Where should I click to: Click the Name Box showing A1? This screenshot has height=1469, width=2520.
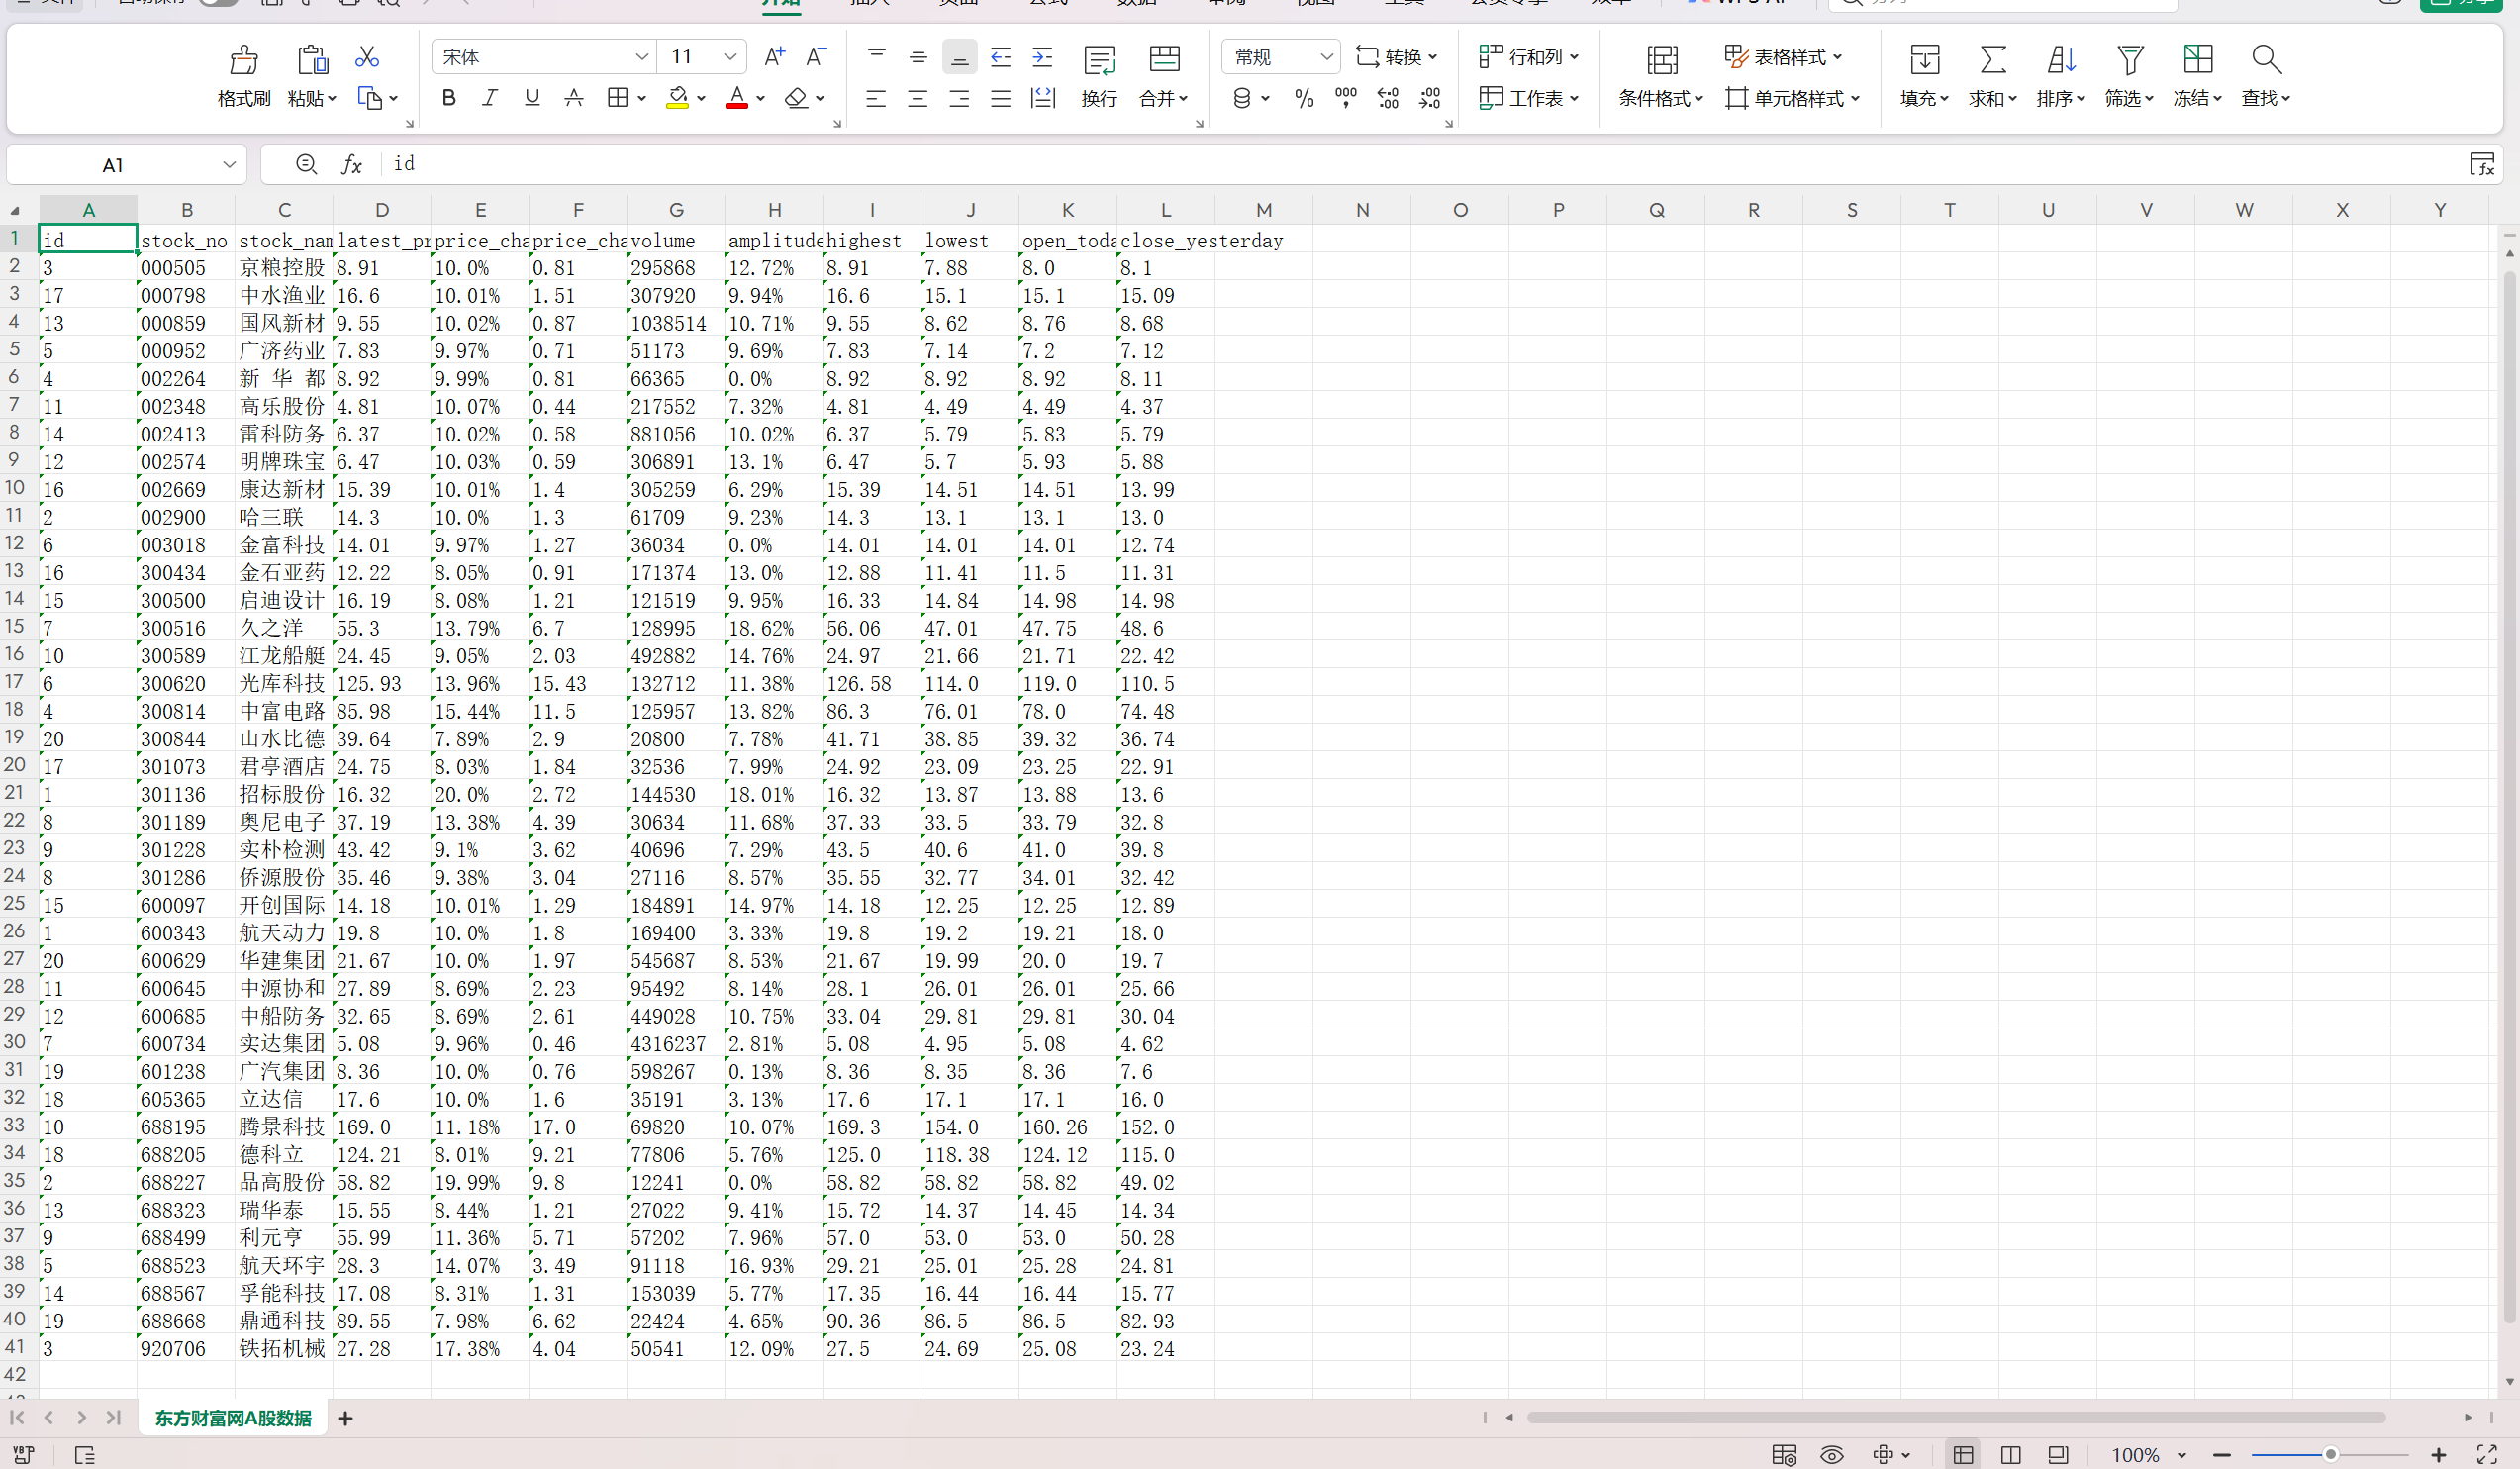tap(113, 165)
